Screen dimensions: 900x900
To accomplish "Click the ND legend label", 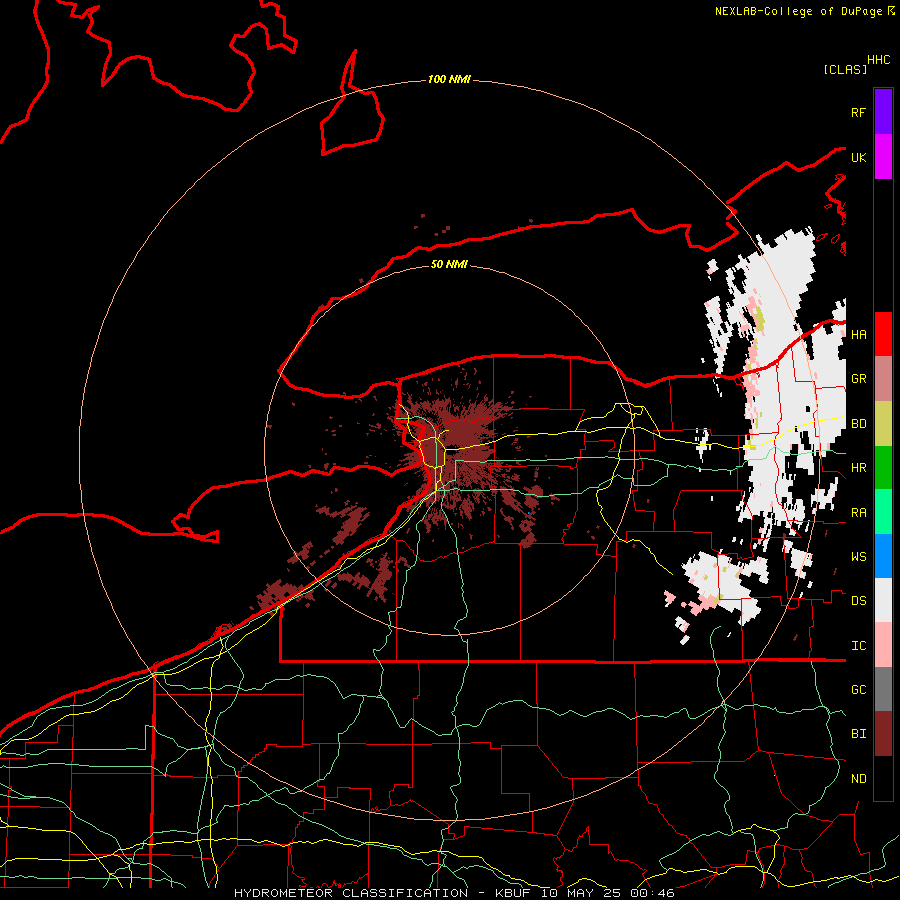I will click(859, 779).
